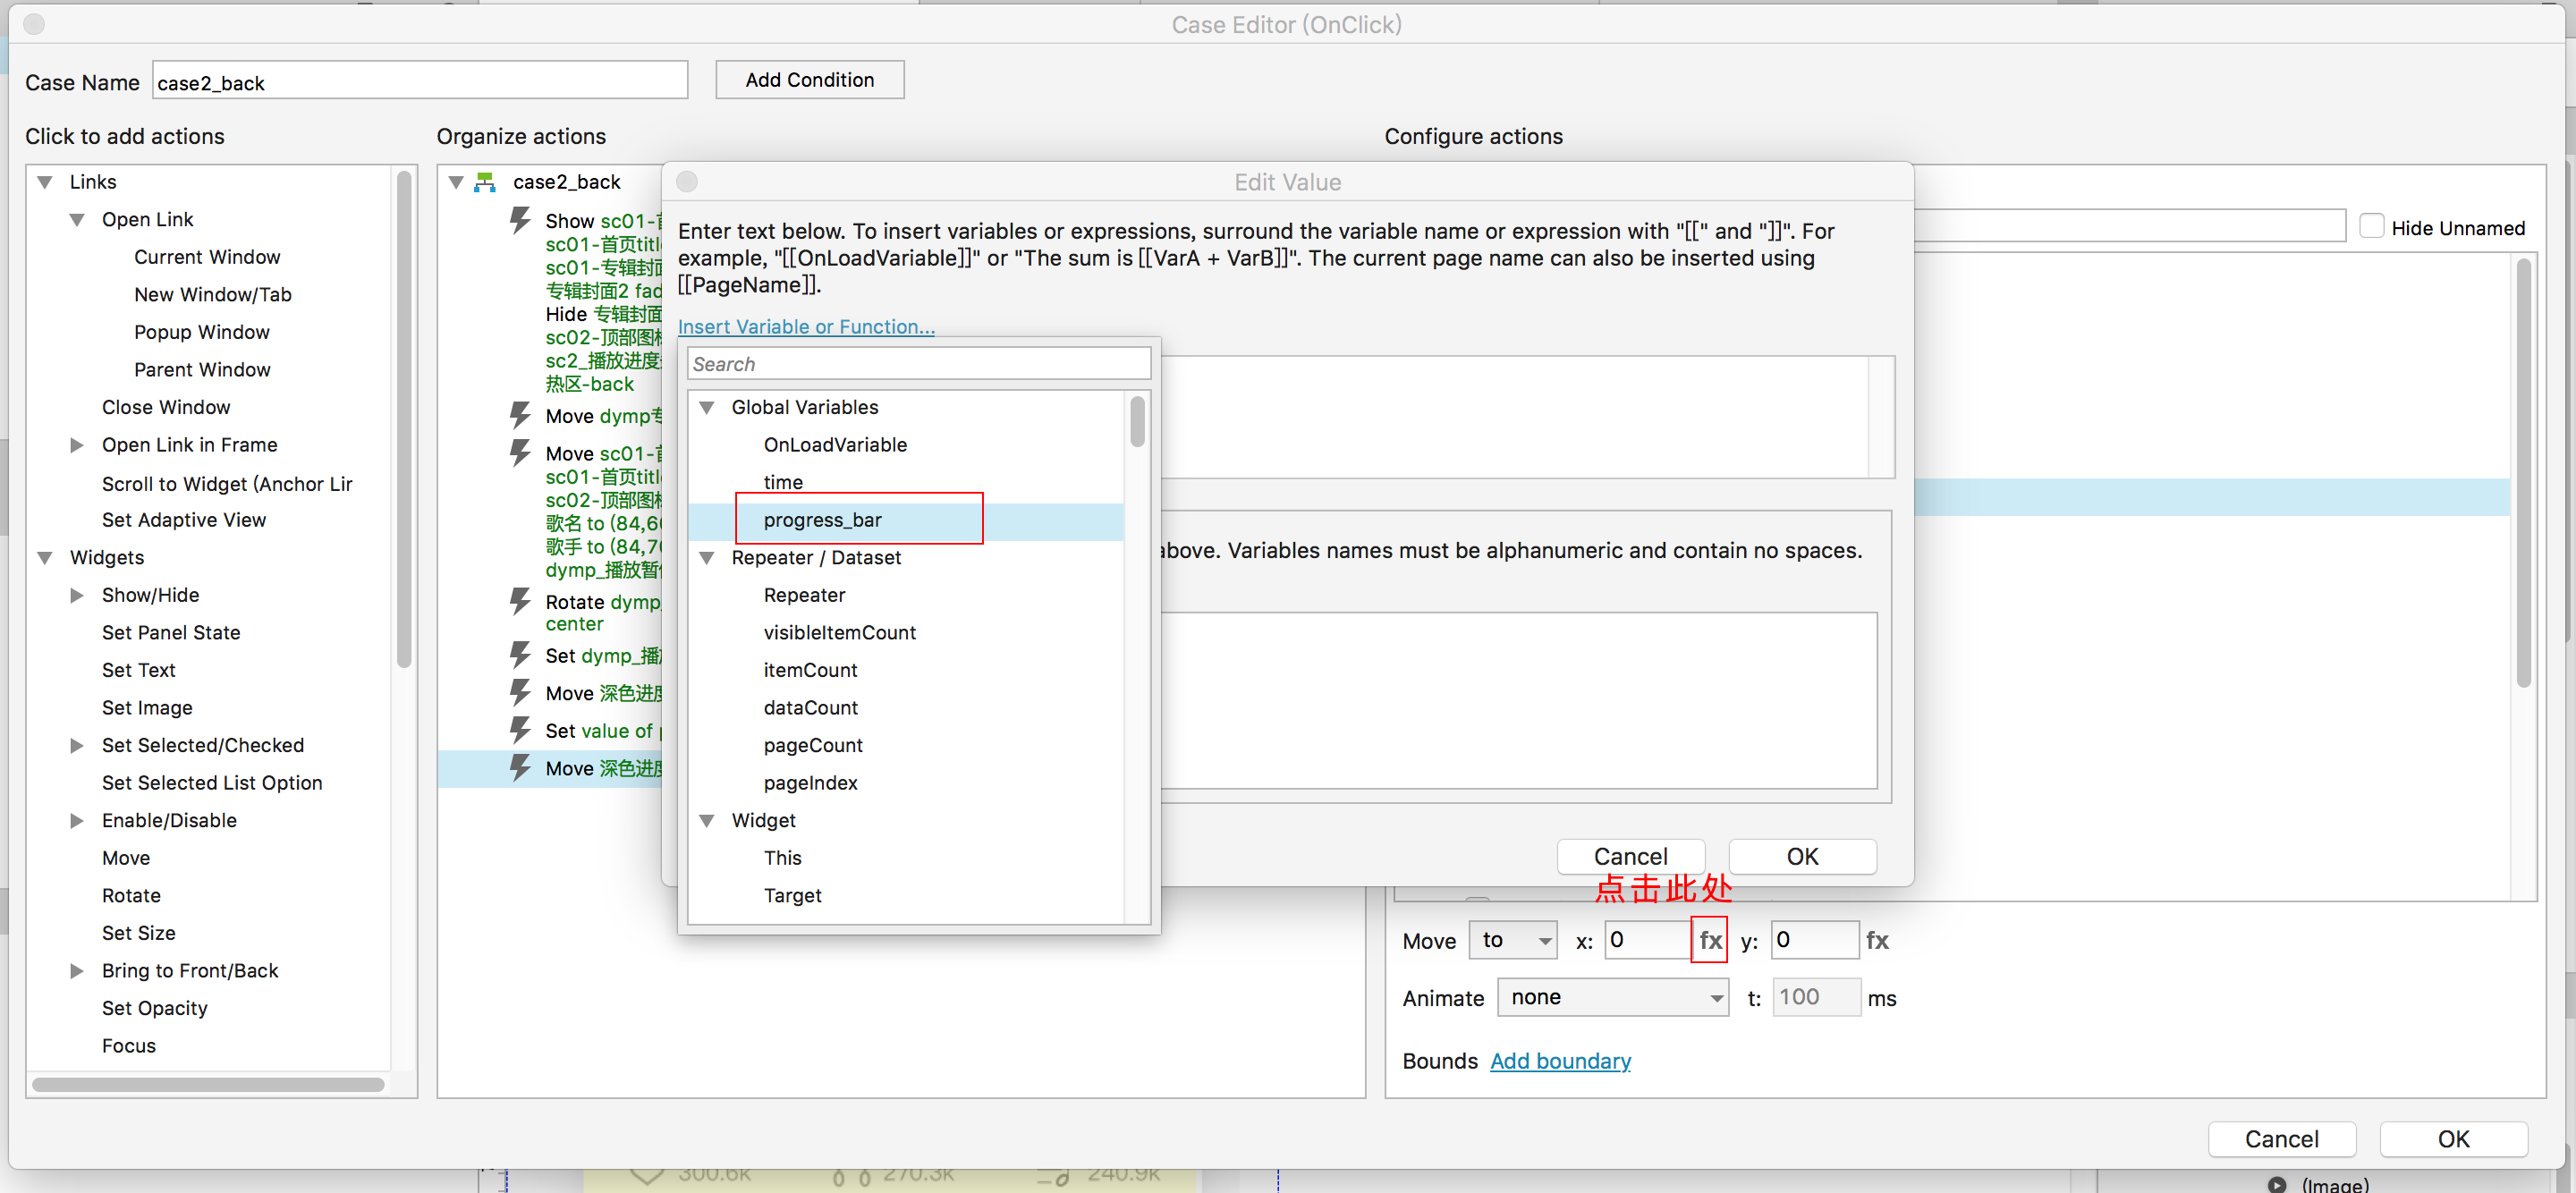Add Set Opacity action

pos(154,1008)
